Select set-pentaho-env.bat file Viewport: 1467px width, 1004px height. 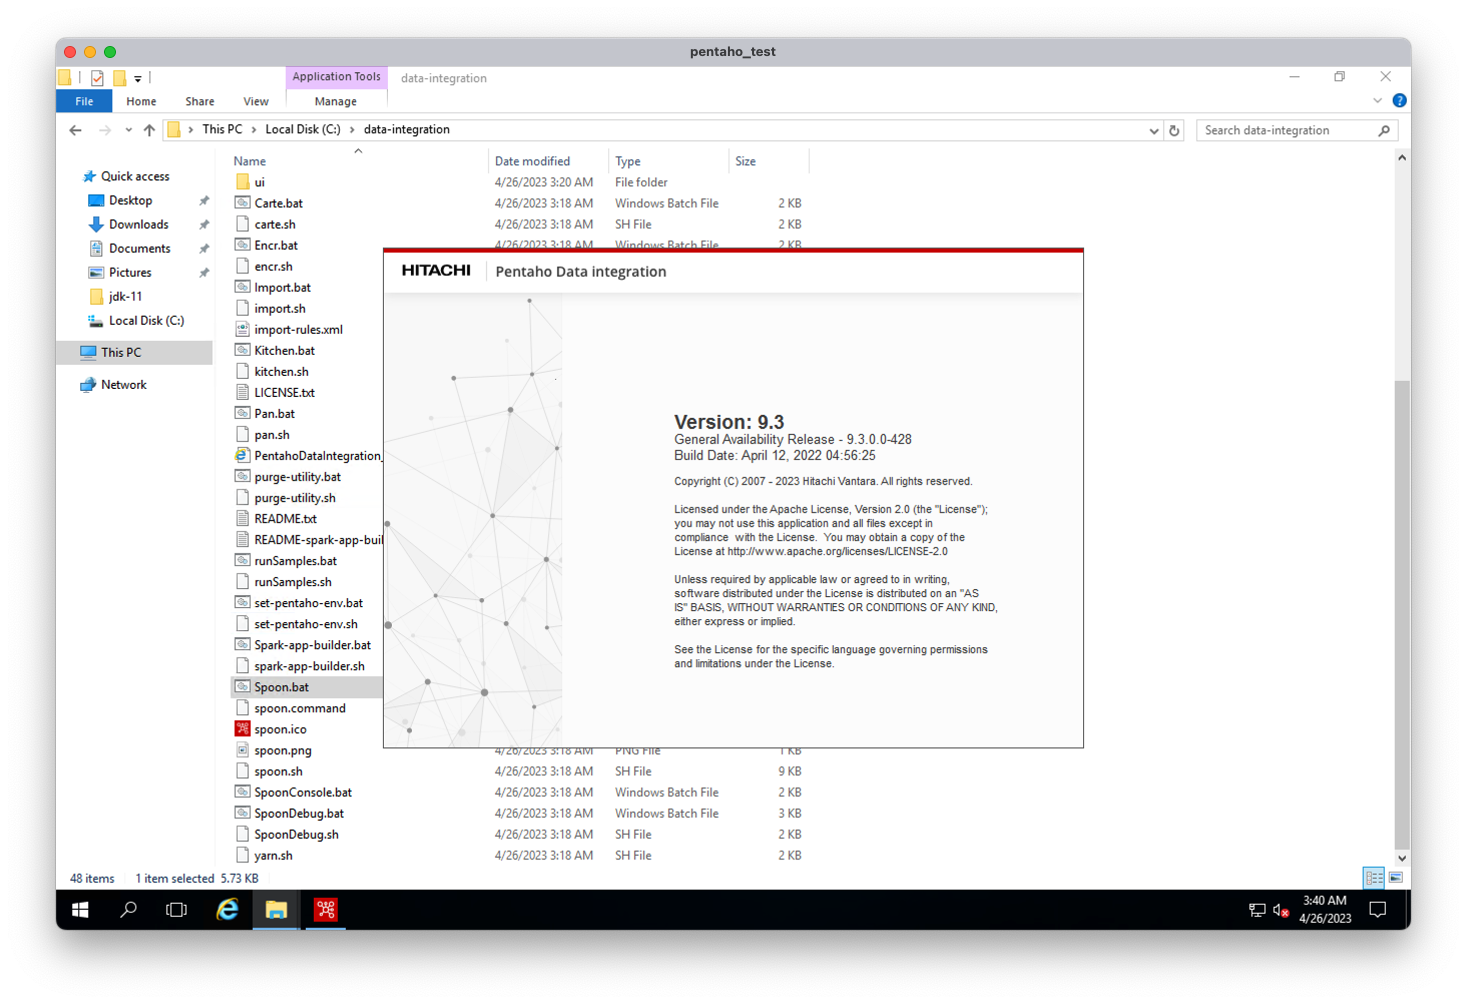[308, 602]
